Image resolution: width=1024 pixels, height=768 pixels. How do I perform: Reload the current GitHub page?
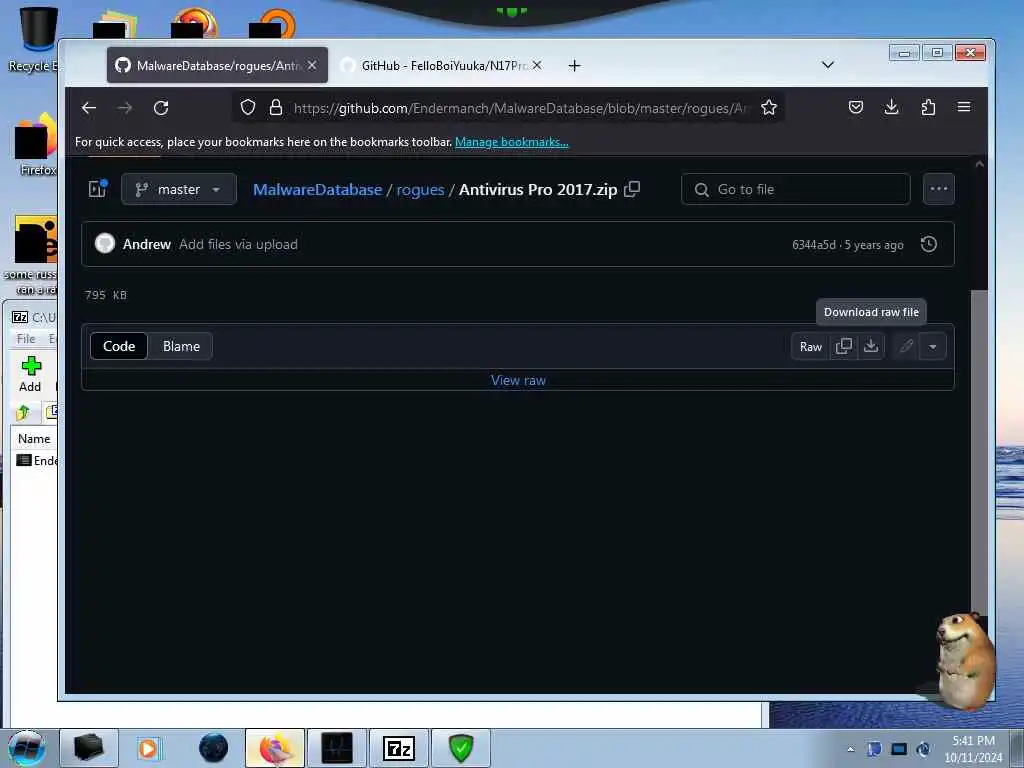161,108
